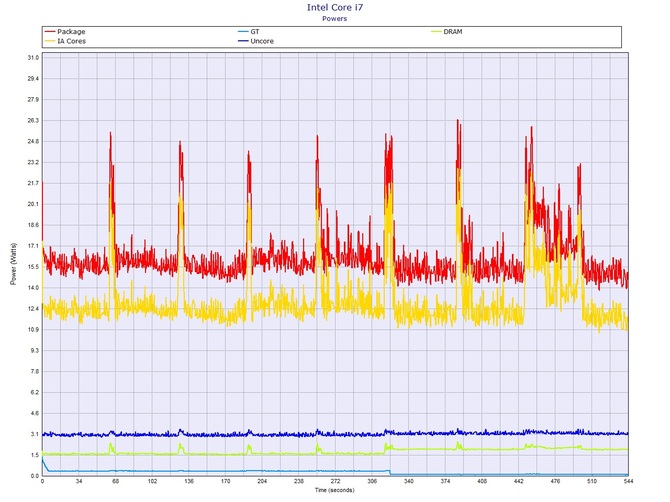Click the Power (Watts) axis label

(13, 264)
